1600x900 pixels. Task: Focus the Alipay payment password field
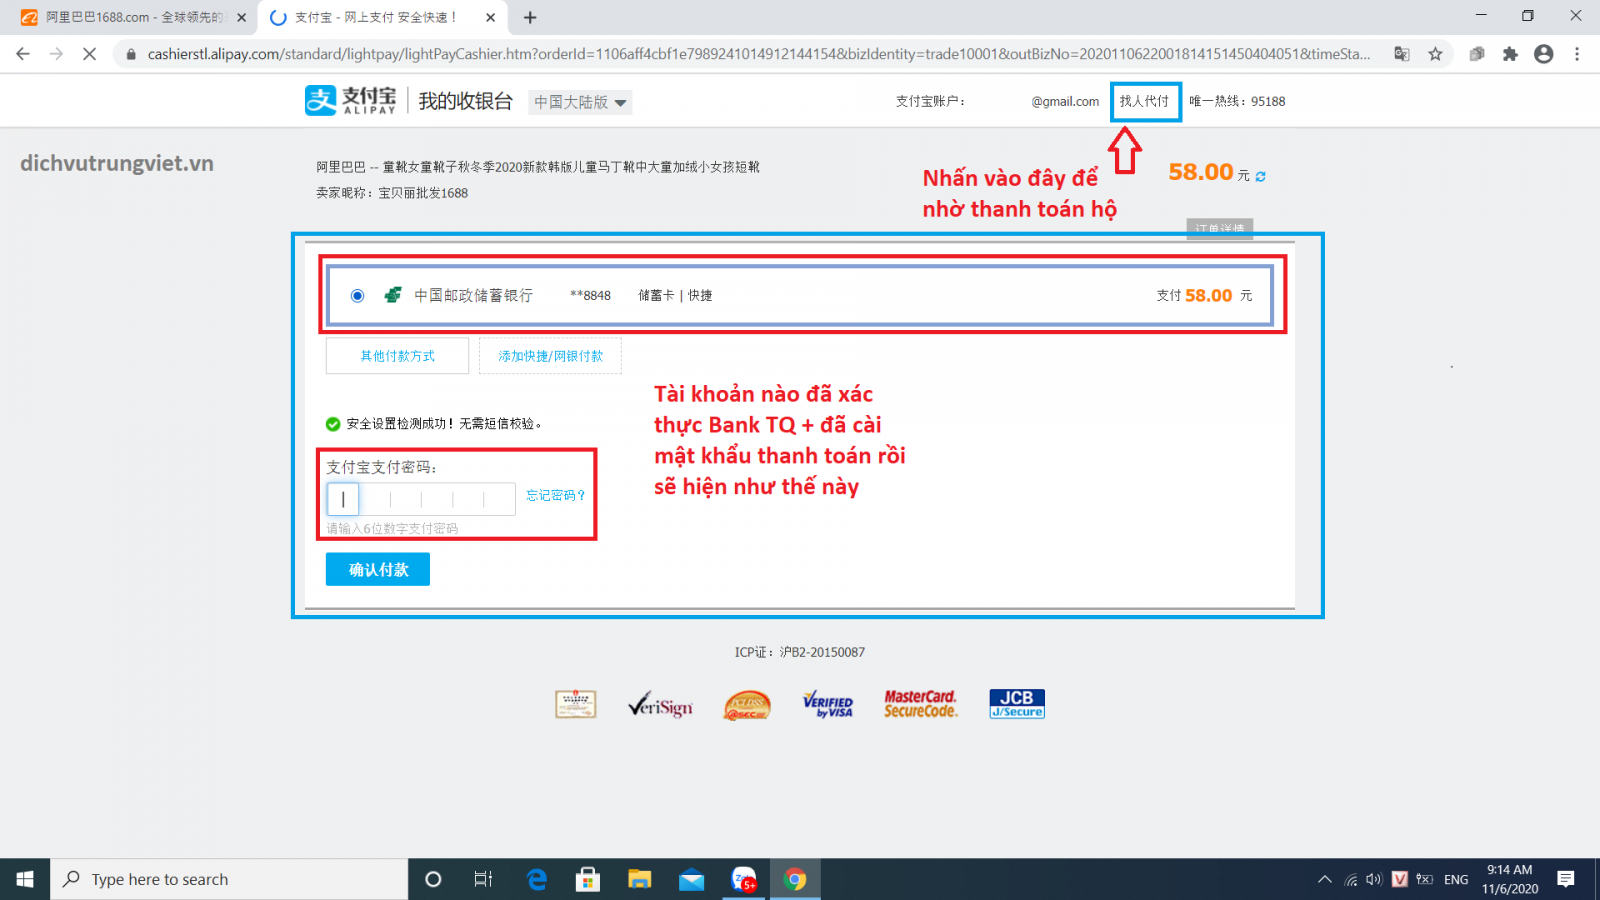pyautogui.click(x=420, y=498)
